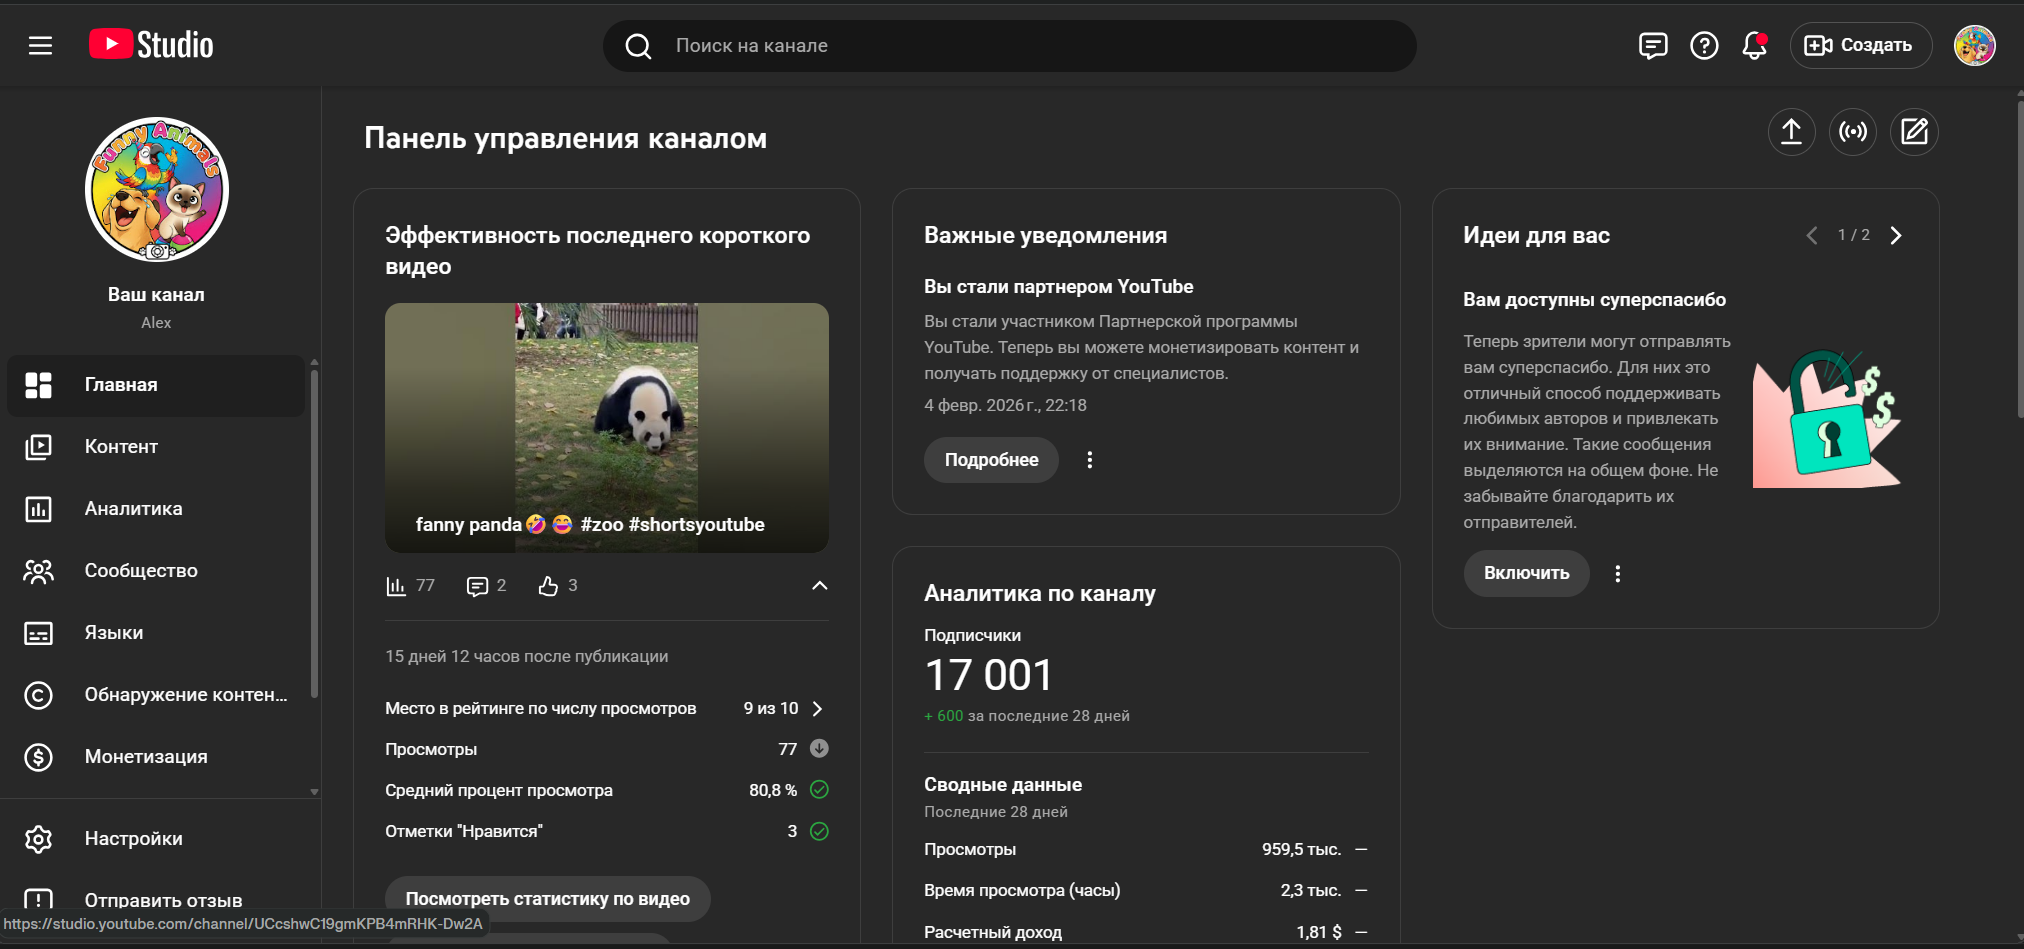This screenshot has width=2024, height=949.
Task: Go to next idea card
Action: (x=1895, y=236)
